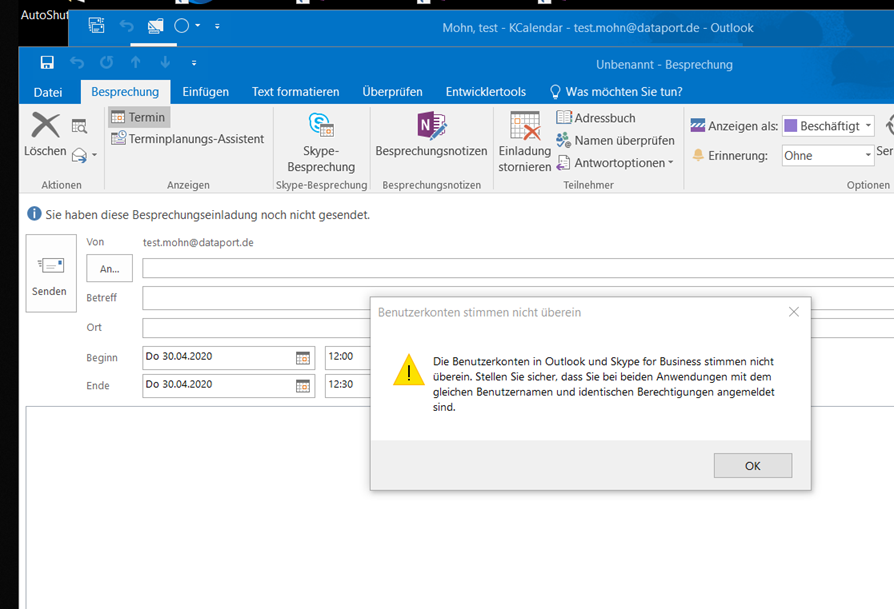Open the quick access toolbar customization arrow in the meeting window
This screenshot has width=894, height=609.
pyautogui.click(x=194, y=63)
